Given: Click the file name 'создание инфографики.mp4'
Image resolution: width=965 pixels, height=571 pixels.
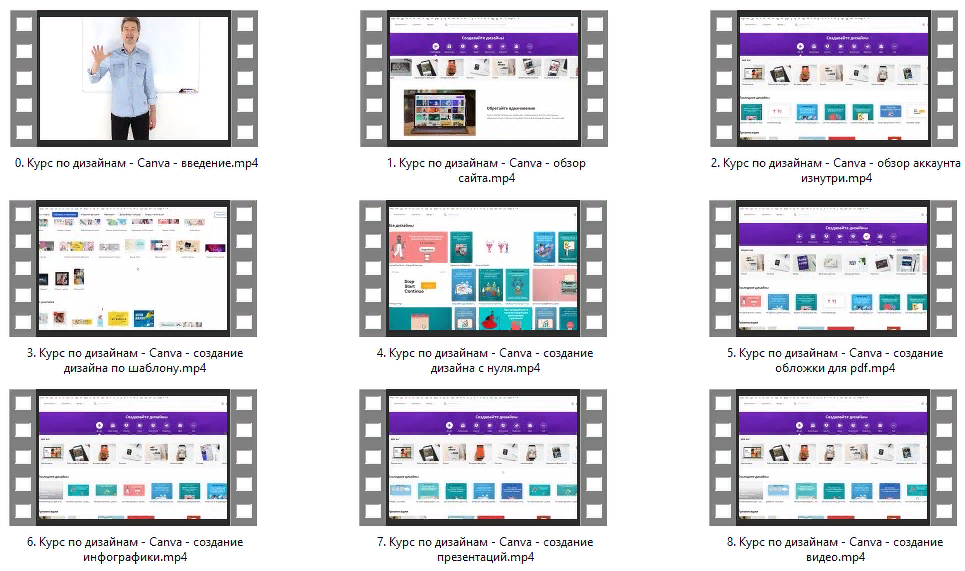Looking at the screenshot, I should click(x=133, y=549).
